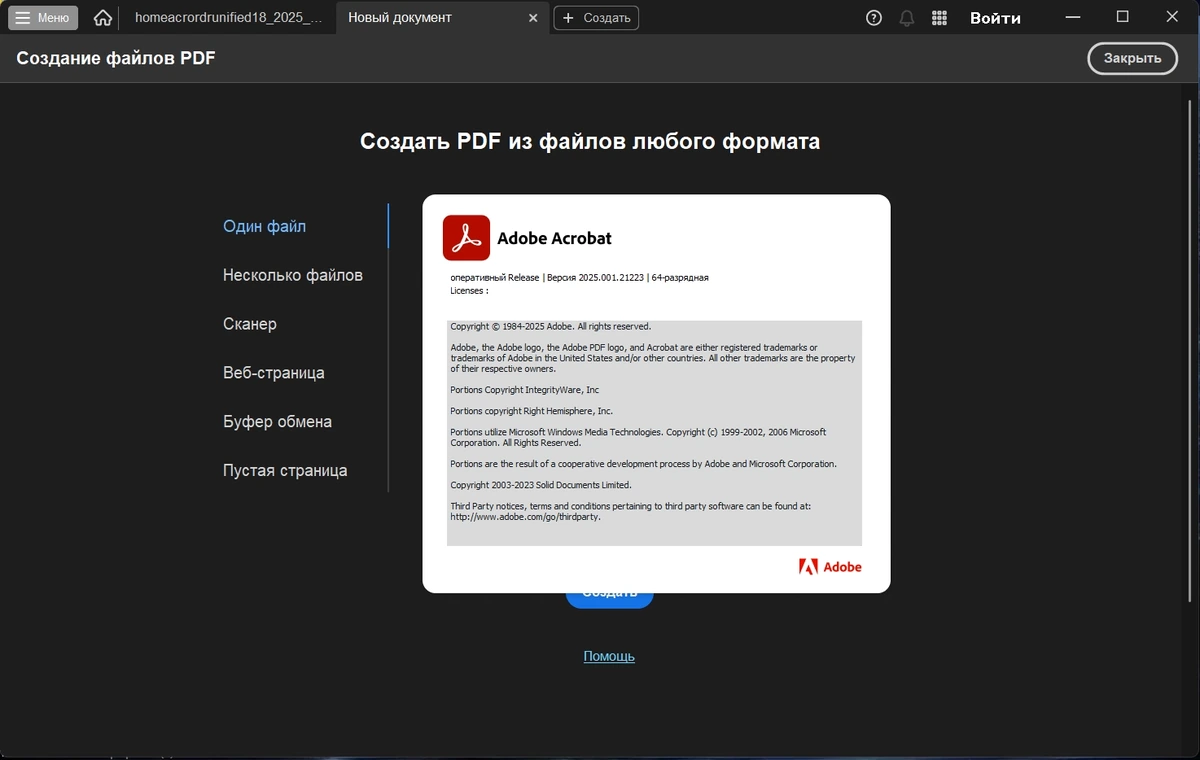Open the notifications bell icon
The height and width of the screenshot is (760, 1200).
[x=907, y=18]
